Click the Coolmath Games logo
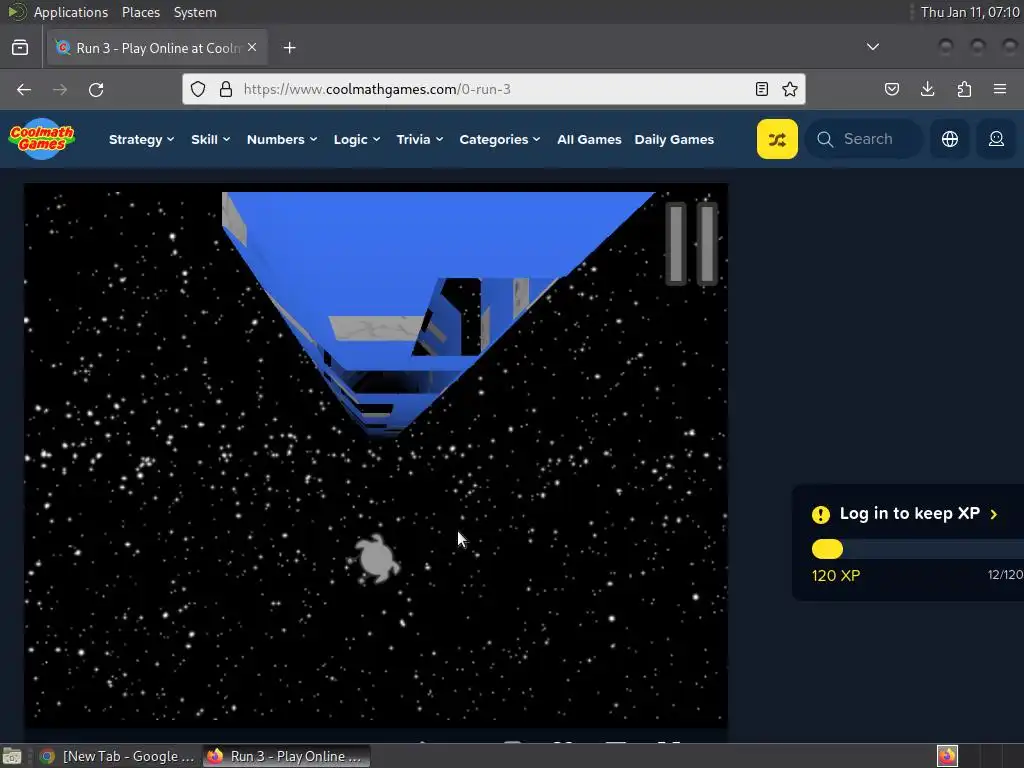The image size is (1024, 768). (x=42, y=139)
